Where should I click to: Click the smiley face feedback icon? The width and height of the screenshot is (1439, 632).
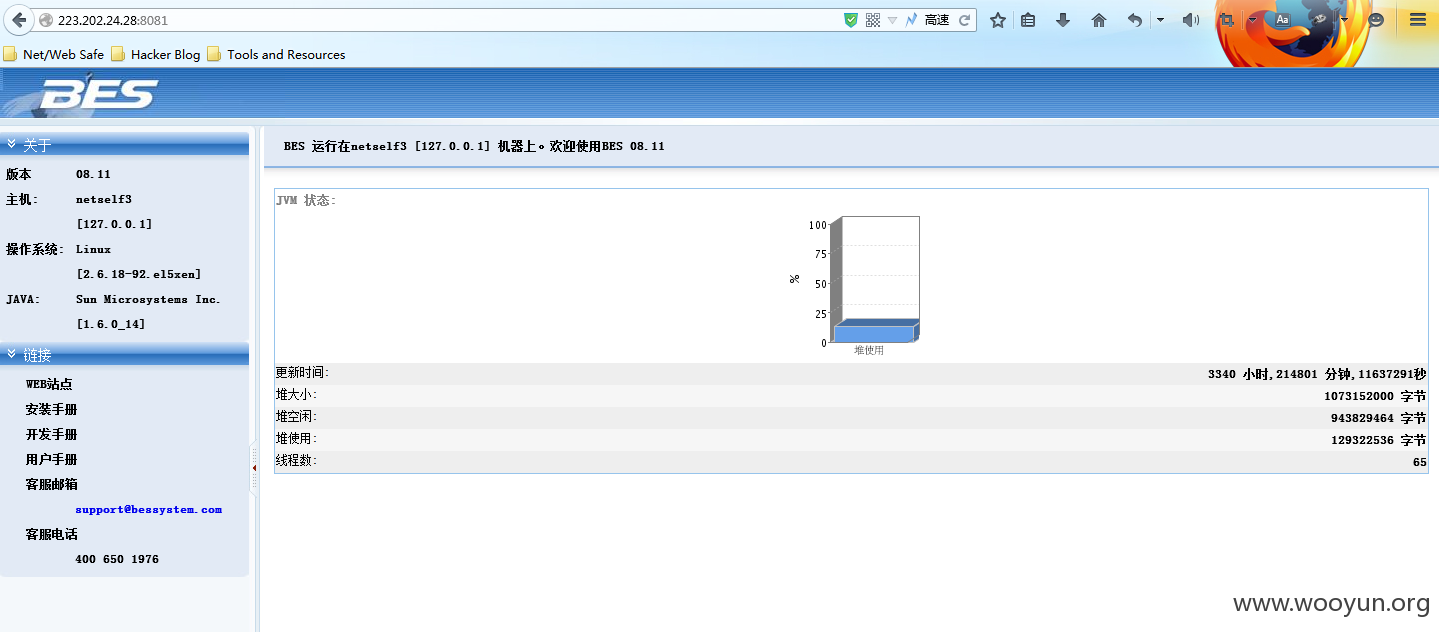pyautogui.click(x=1376, y=20)
